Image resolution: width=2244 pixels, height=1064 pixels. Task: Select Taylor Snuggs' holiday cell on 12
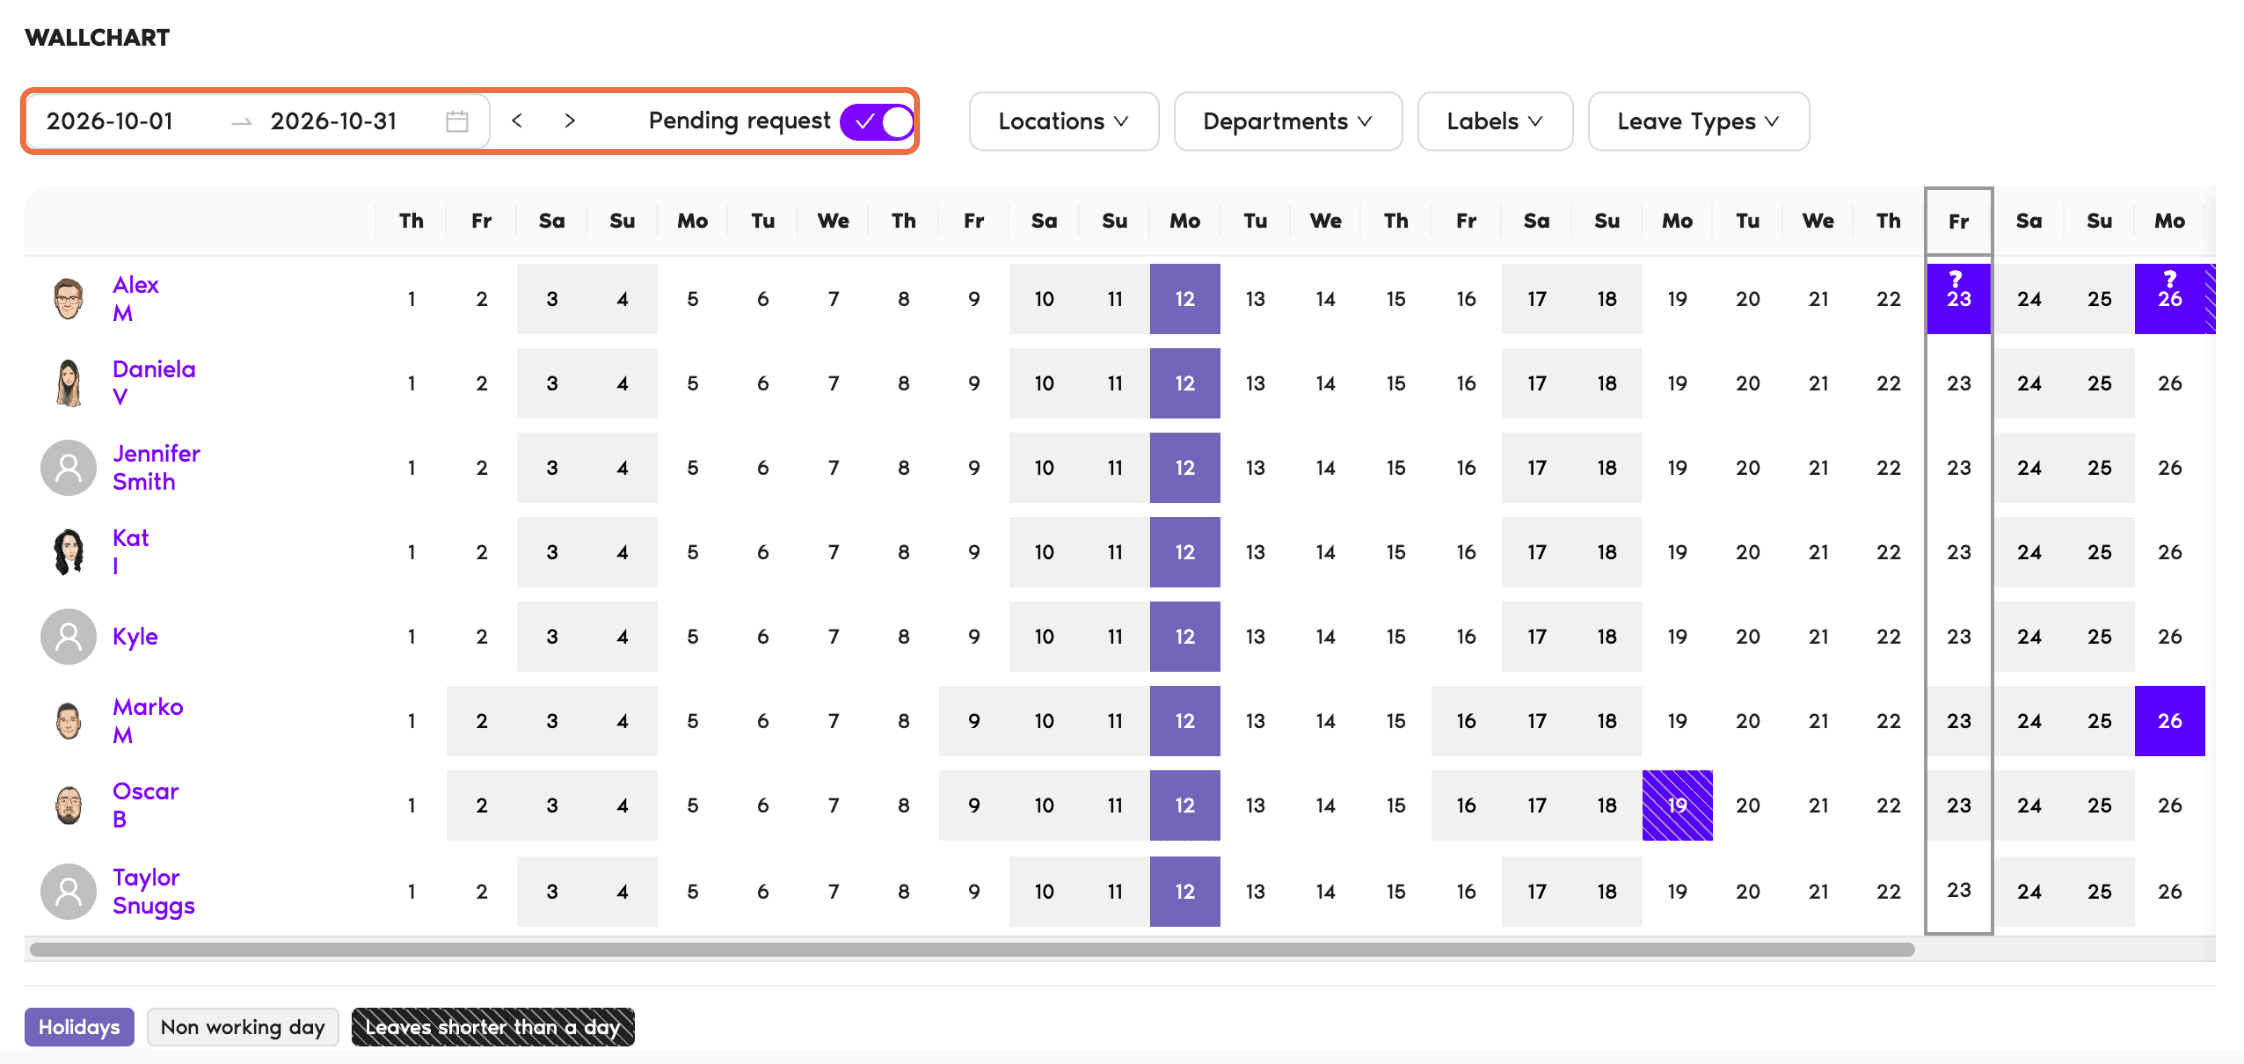(1185, 891)
